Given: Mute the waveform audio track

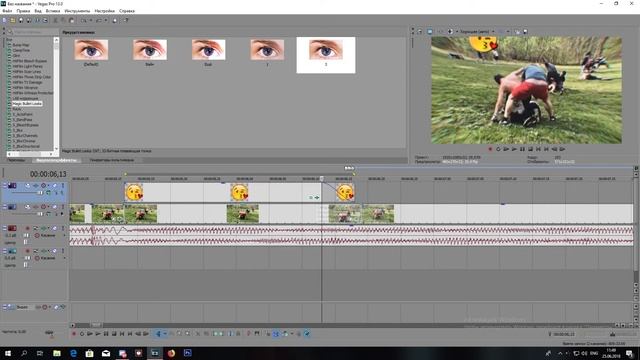Looking at the screenshot, I should (x=55, y=228).
